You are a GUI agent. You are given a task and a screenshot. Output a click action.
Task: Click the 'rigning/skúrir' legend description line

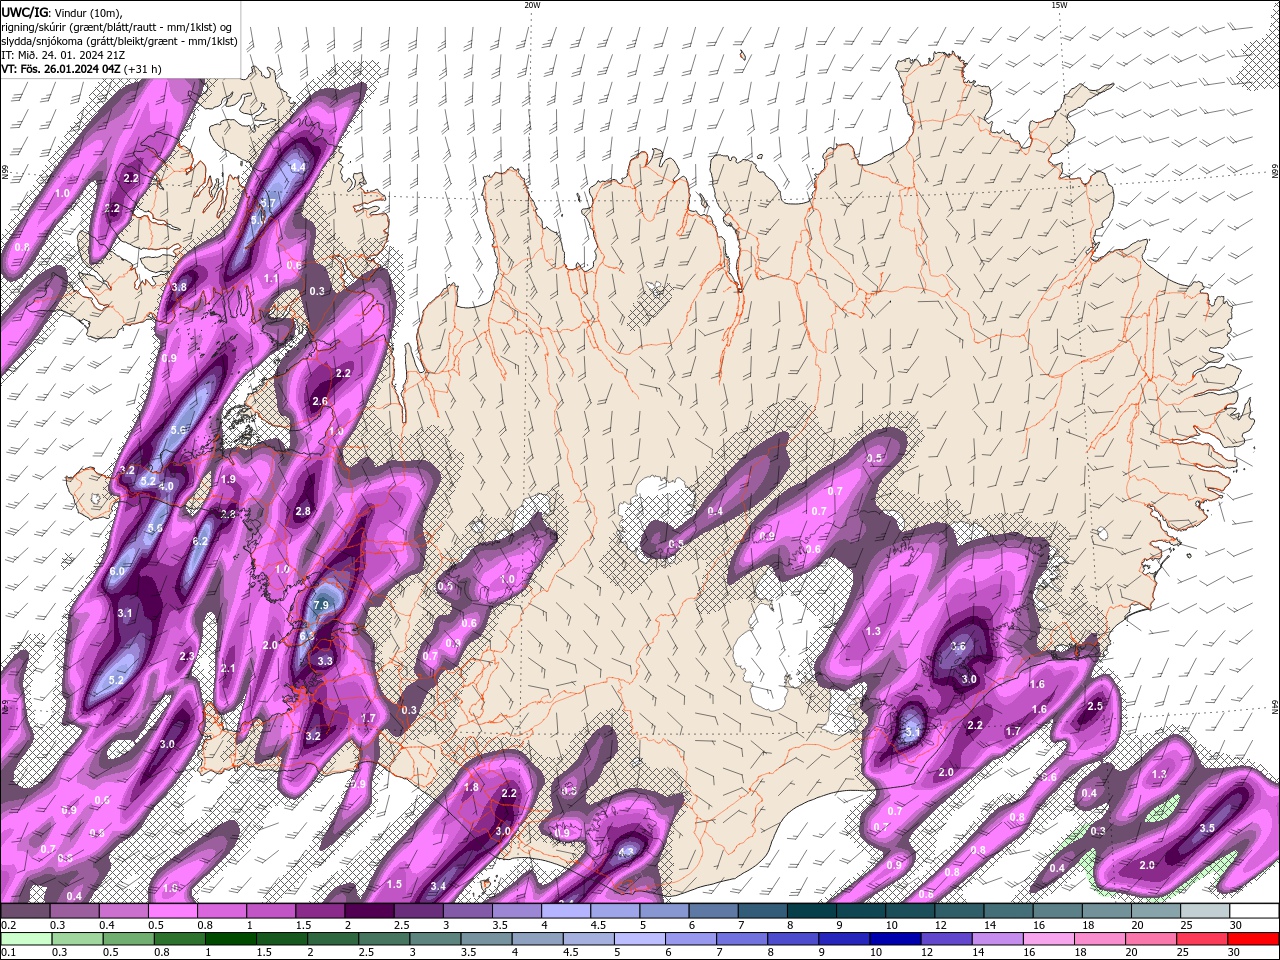click(118, 27)
